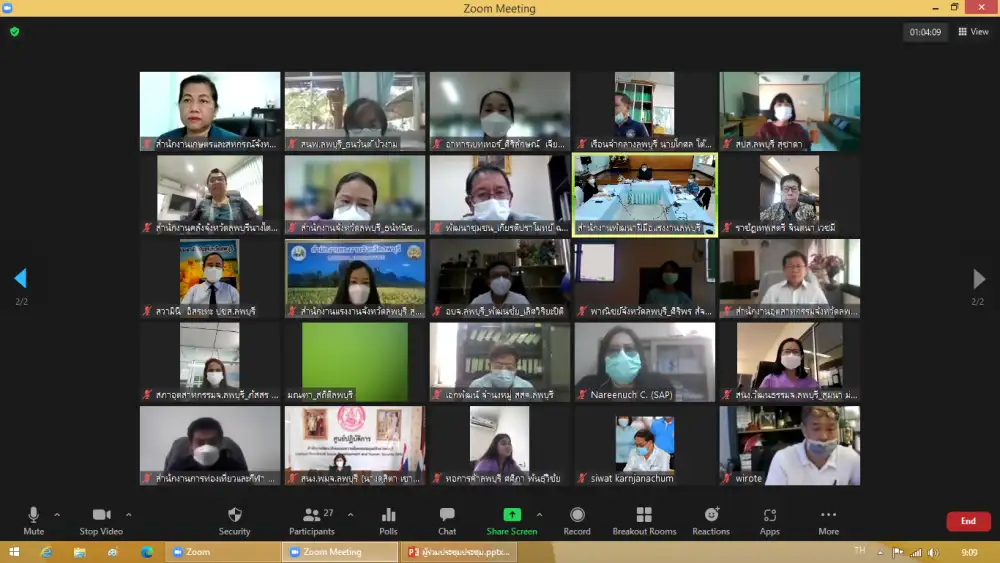Screen dimensions: 1000x563
Task: Mute the microphone
Action: coord(33,520)
